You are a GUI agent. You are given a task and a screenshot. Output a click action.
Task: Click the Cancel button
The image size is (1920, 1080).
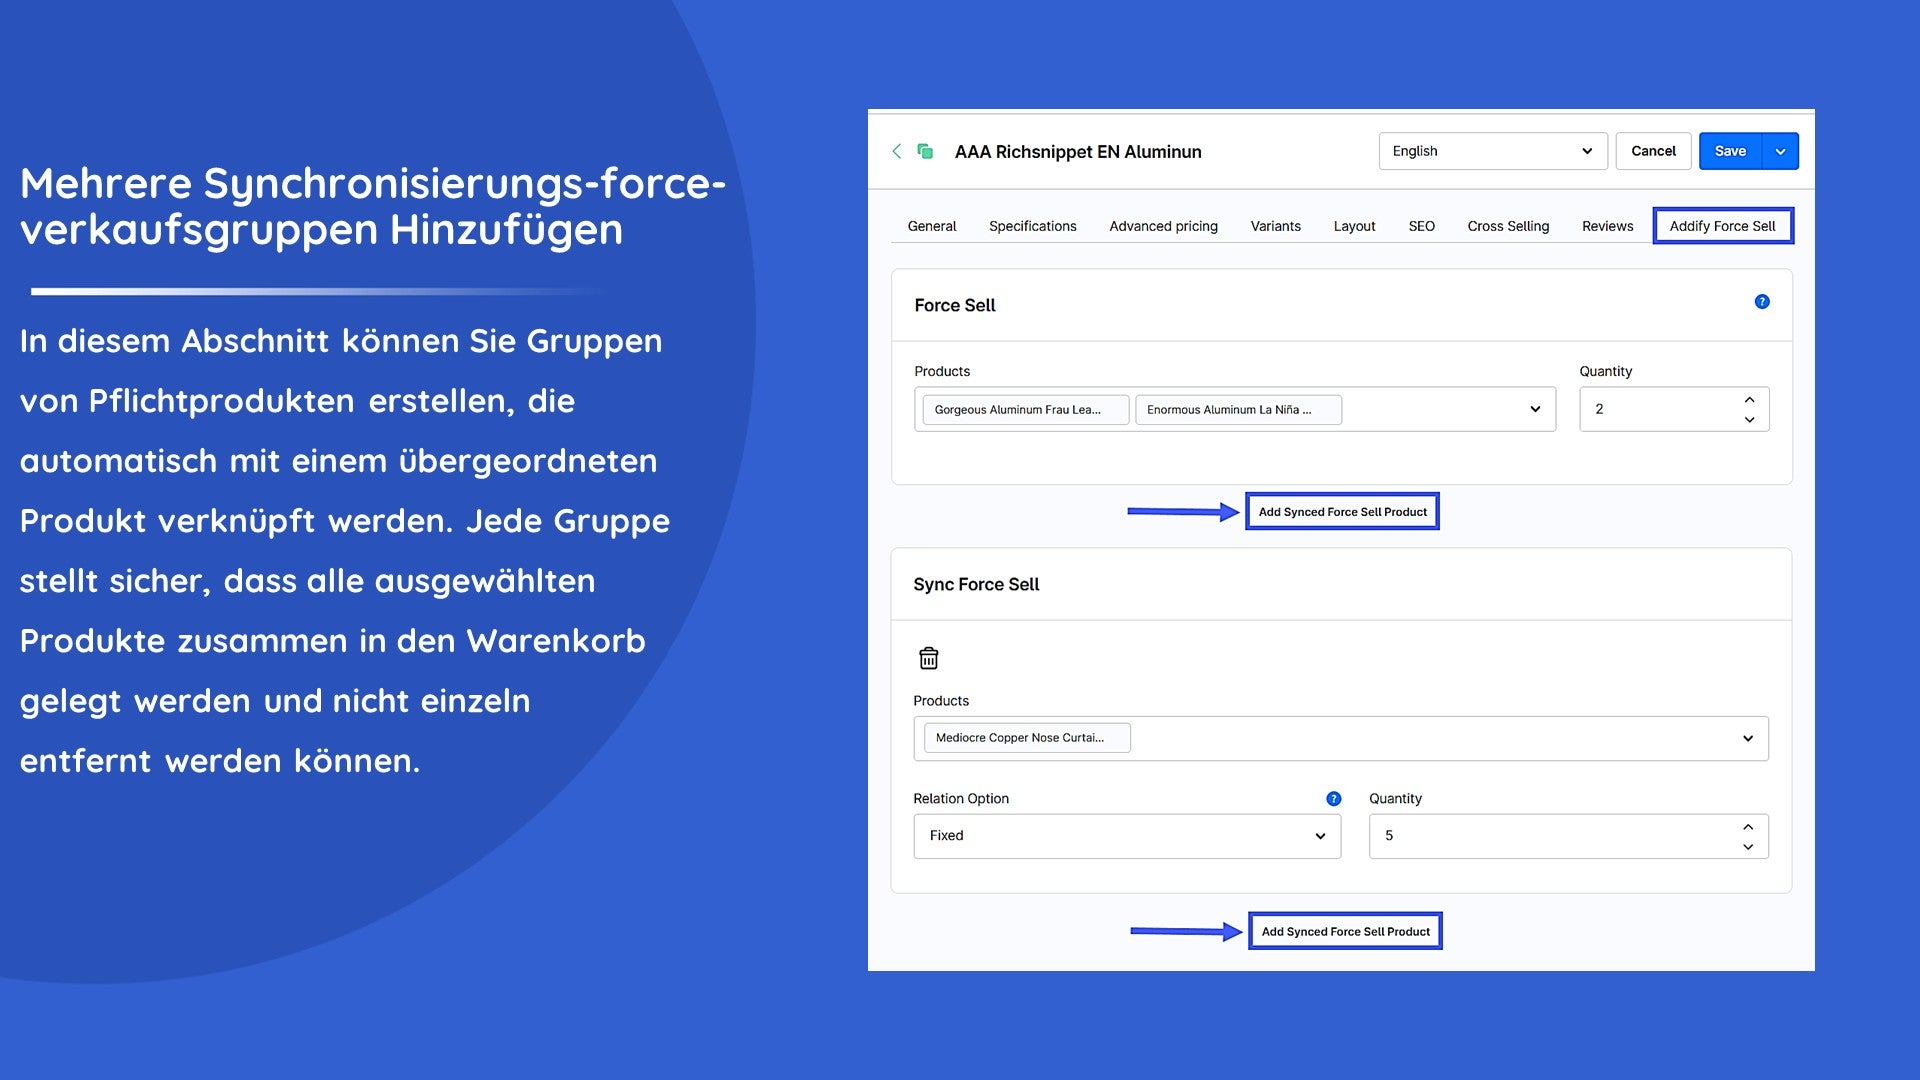pyautogui.click(x=1653, y=151)
